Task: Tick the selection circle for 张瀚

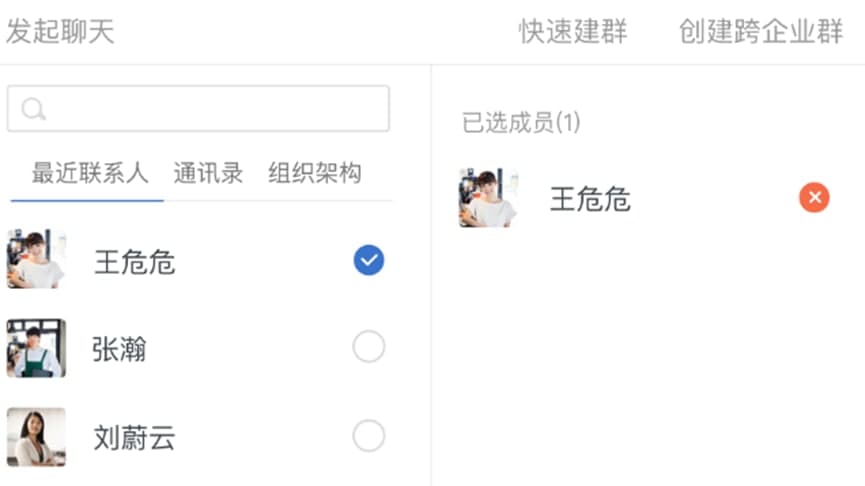Action: 369,347
